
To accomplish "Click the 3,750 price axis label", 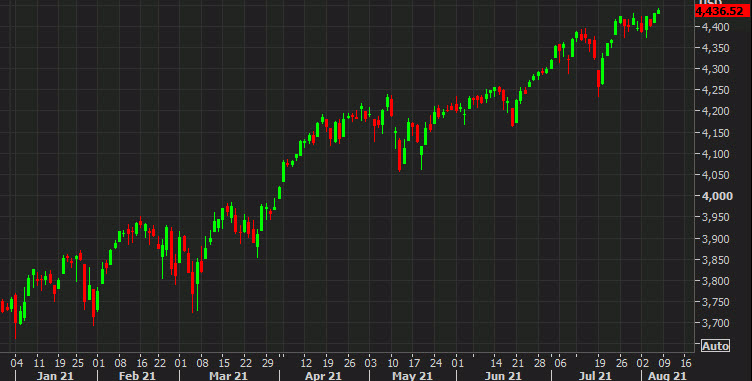I will click(x=717, y=302).
